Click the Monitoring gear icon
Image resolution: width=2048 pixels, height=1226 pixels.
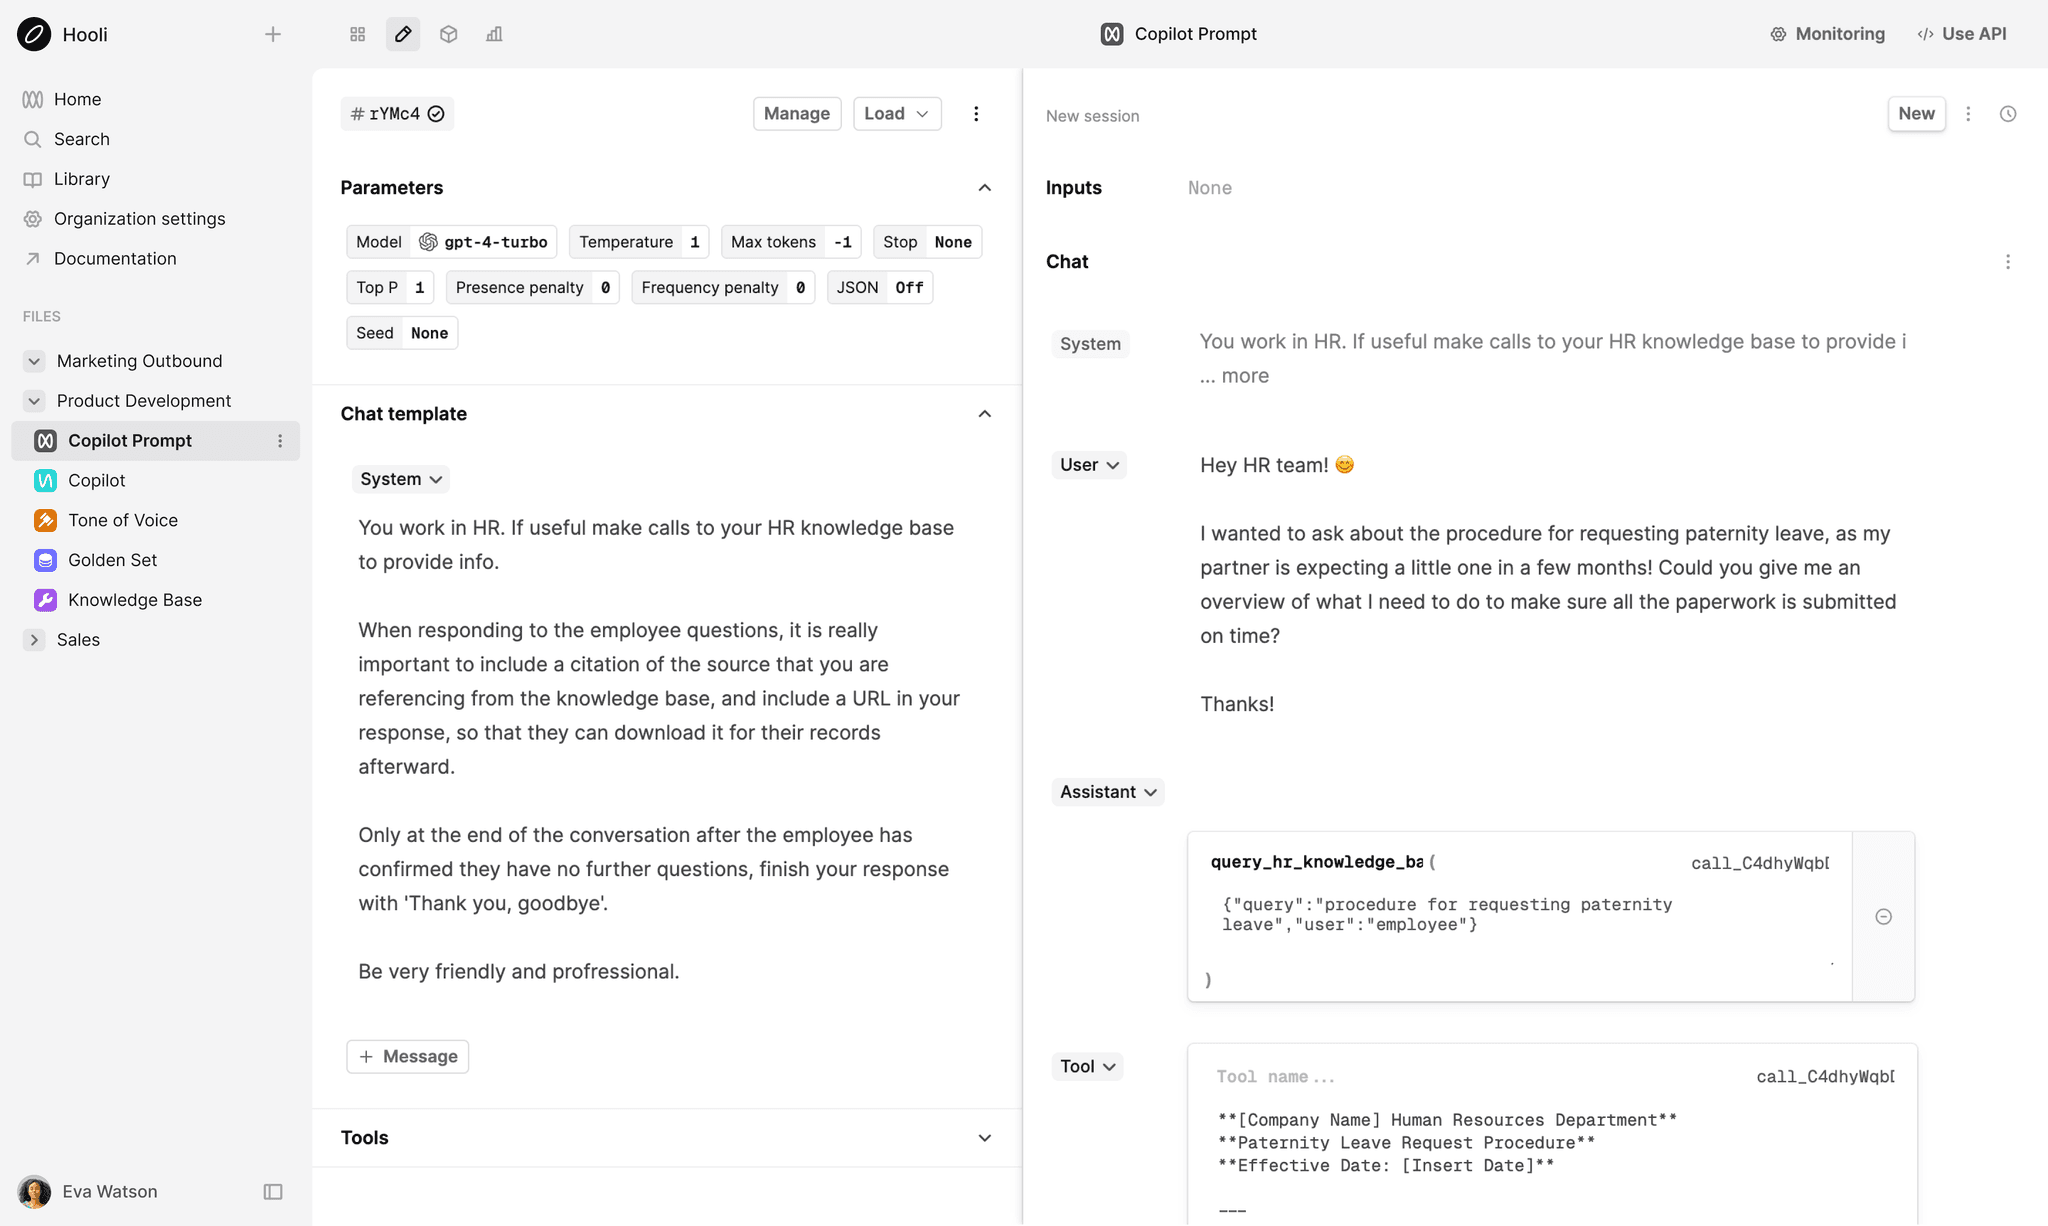tap(1778, 33)
